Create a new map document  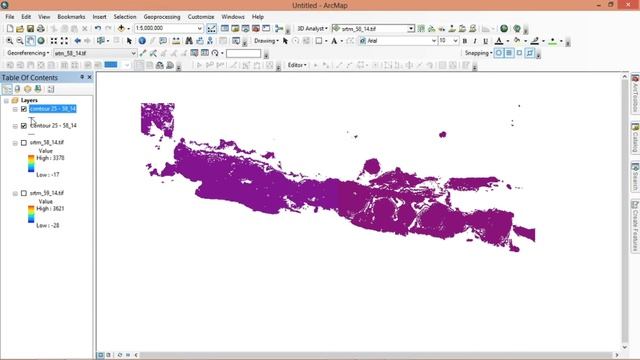point(10,29)
